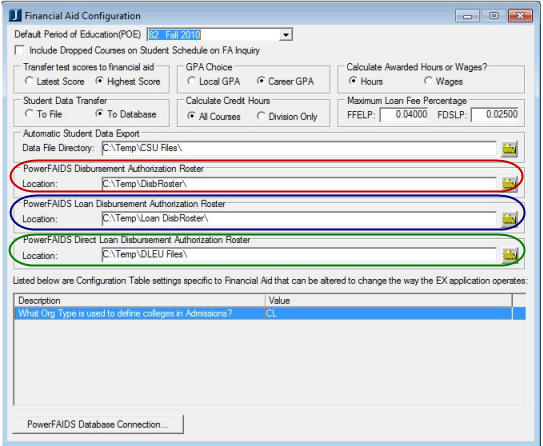Click the Value column header
Viewport: 543px width, 446px height.
[x=389, y=300]
